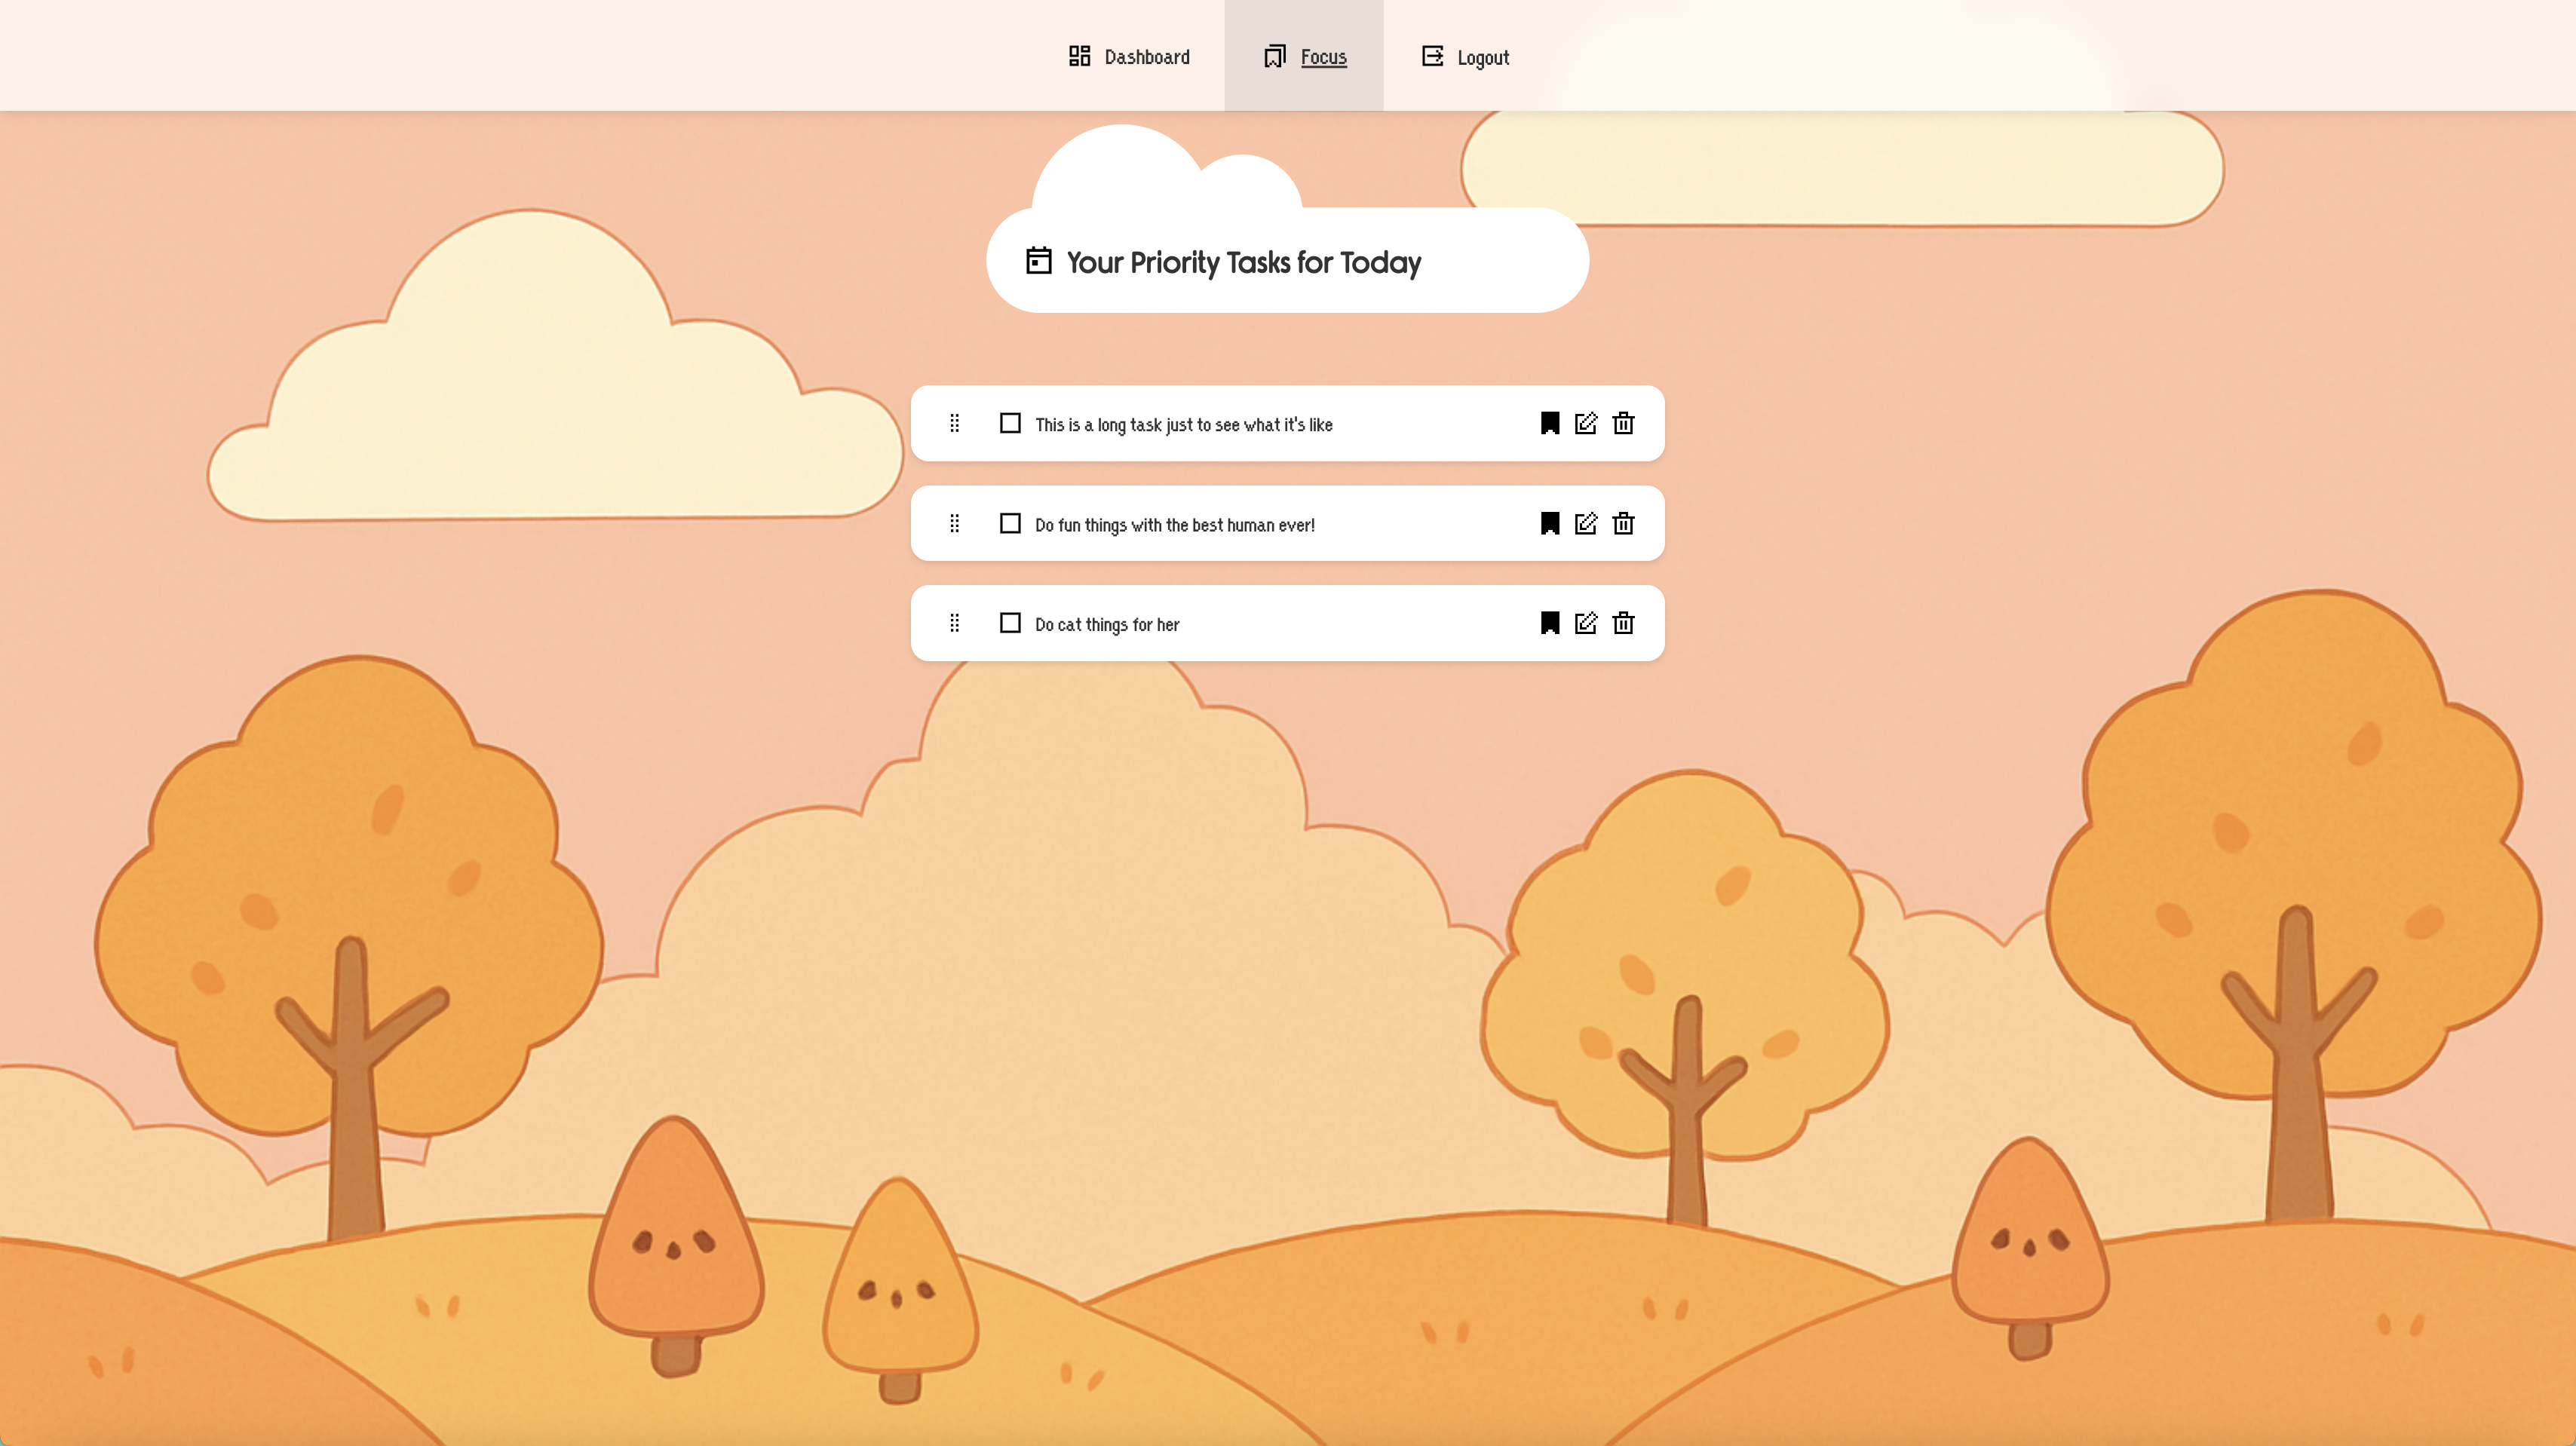Open the edit icon for the long task
The width and height of the screenshot is (2576, 1446).
pos(1585,424)
